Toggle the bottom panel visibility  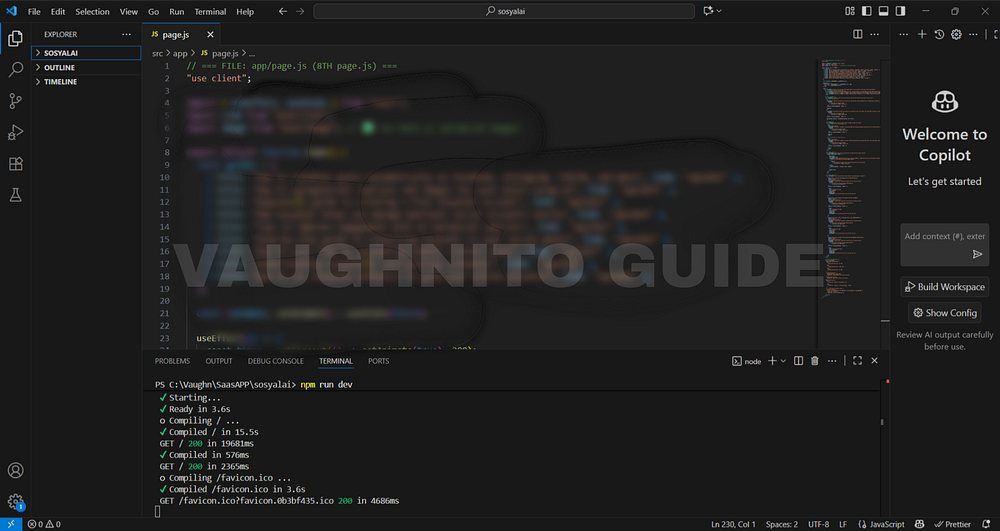pos(883,11)
